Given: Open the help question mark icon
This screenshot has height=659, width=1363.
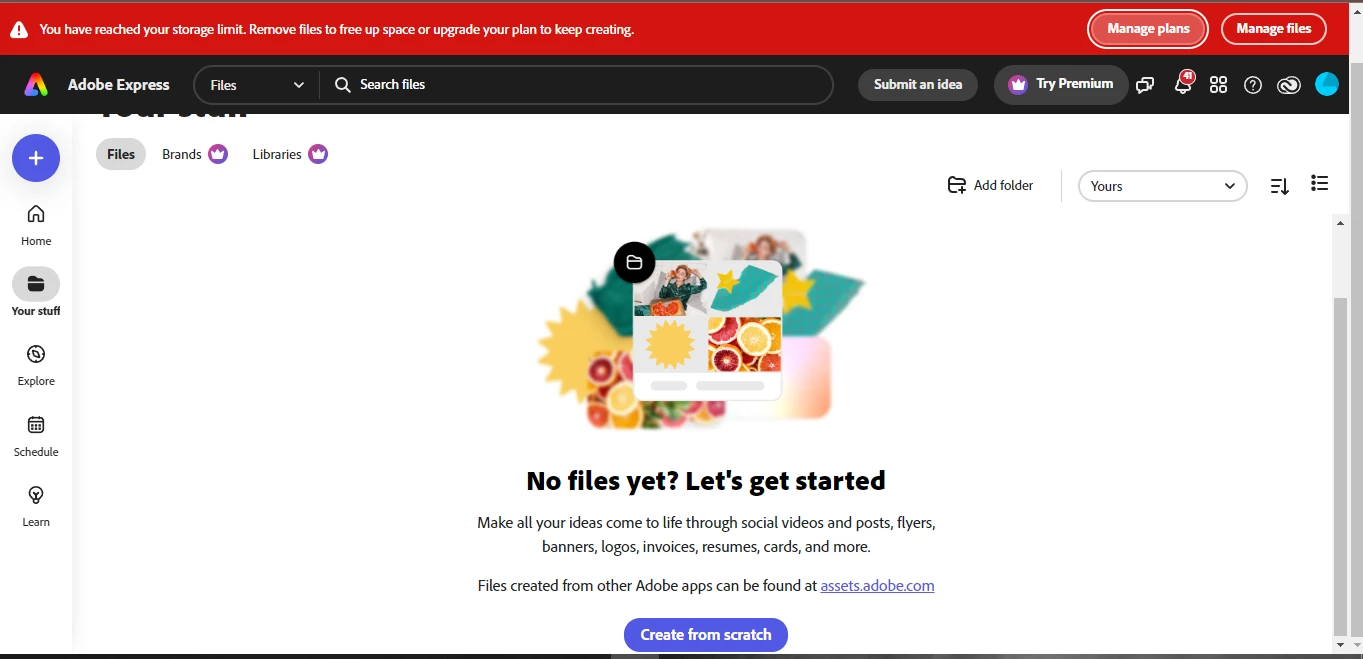Looking at the screenshot, I should point(1253,85).
